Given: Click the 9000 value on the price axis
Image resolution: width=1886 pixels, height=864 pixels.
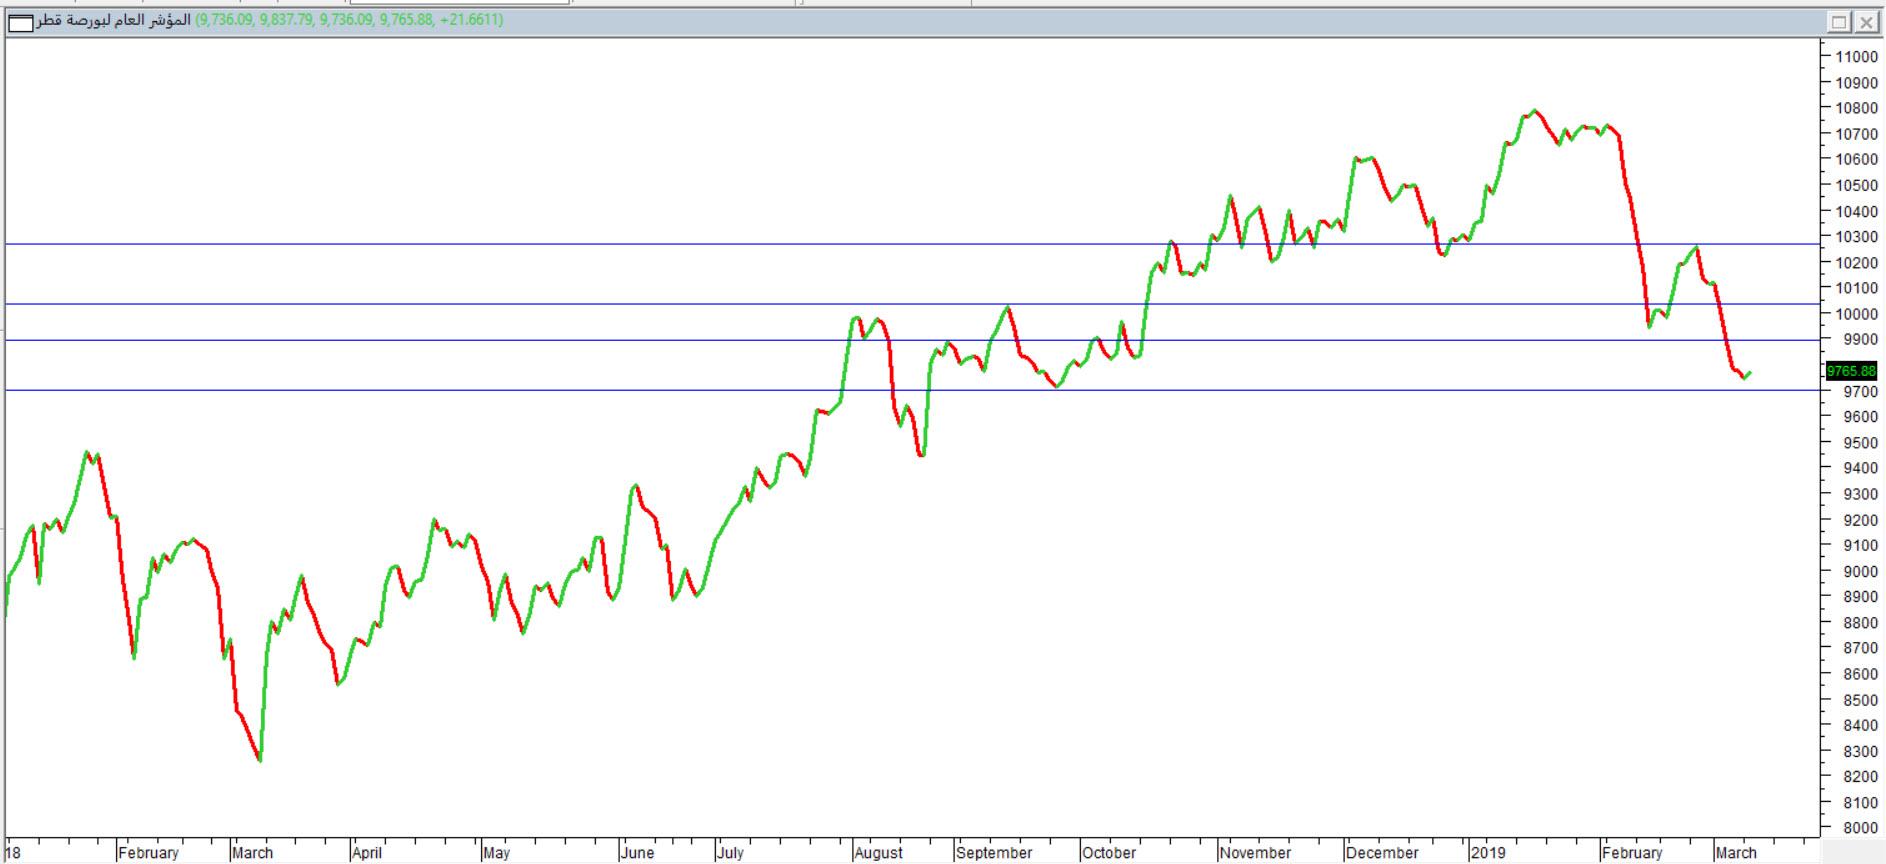Looking at the screenshot, I should click(1860, 571).
